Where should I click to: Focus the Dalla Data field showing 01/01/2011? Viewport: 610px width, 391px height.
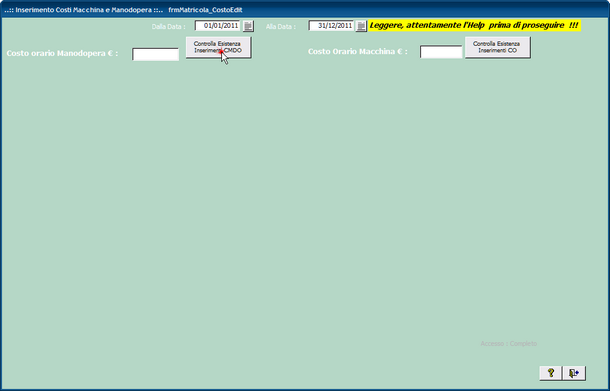(218, 26)
